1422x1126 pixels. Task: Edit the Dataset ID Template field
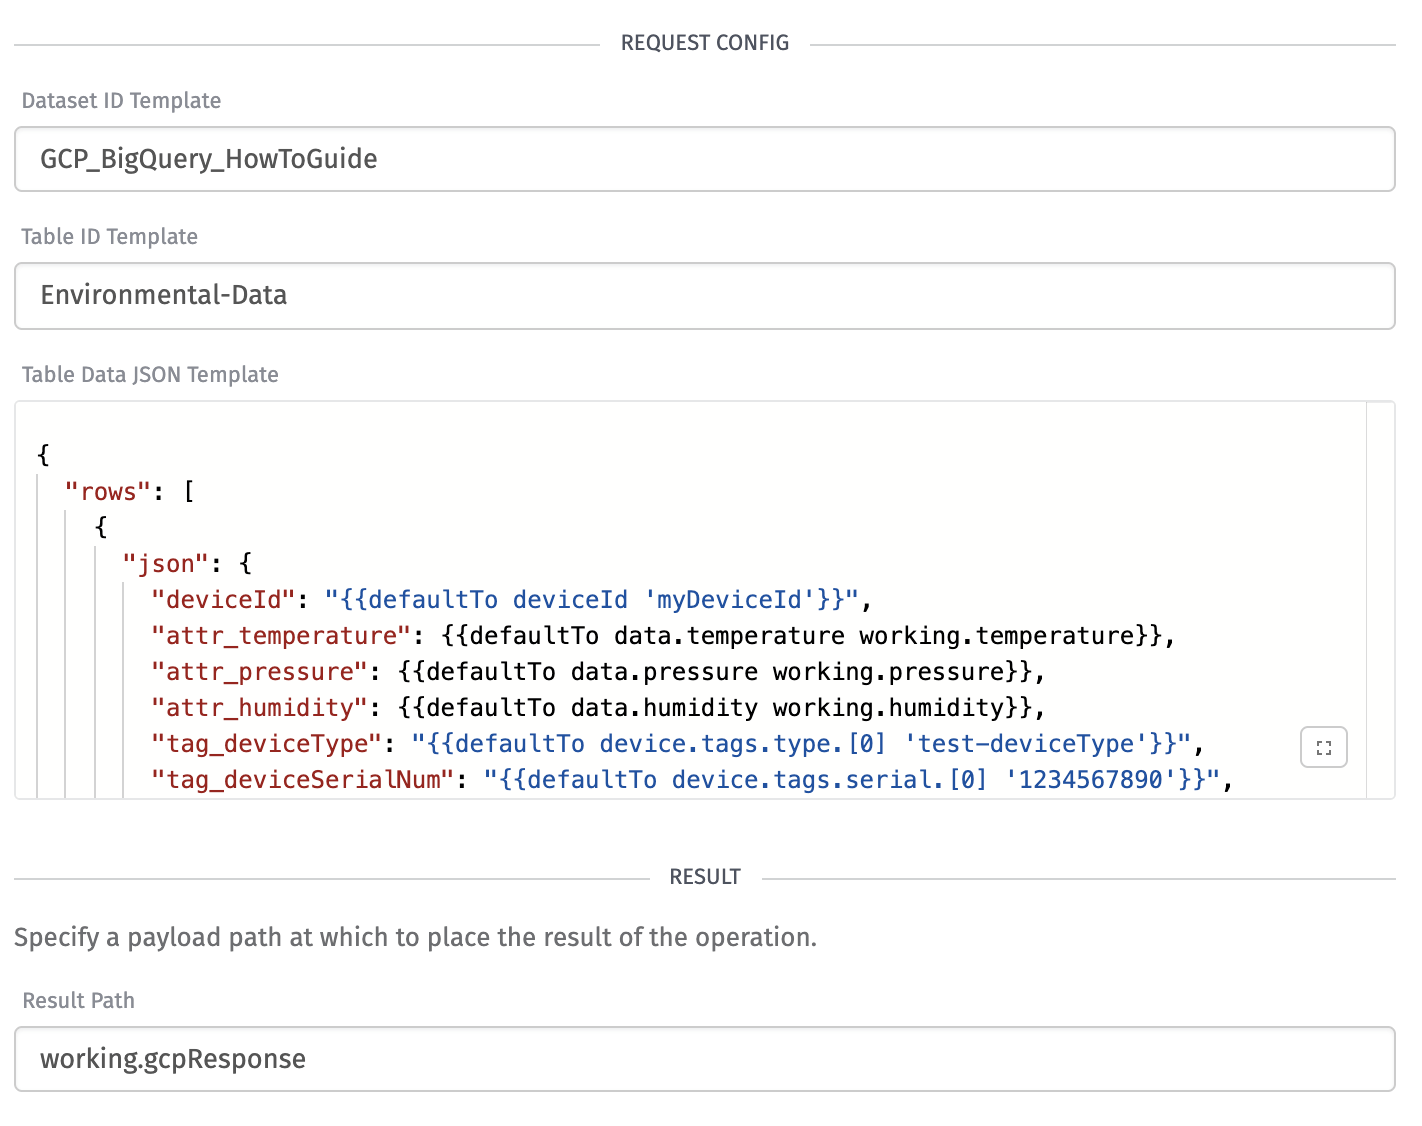[x=704, y=159]
